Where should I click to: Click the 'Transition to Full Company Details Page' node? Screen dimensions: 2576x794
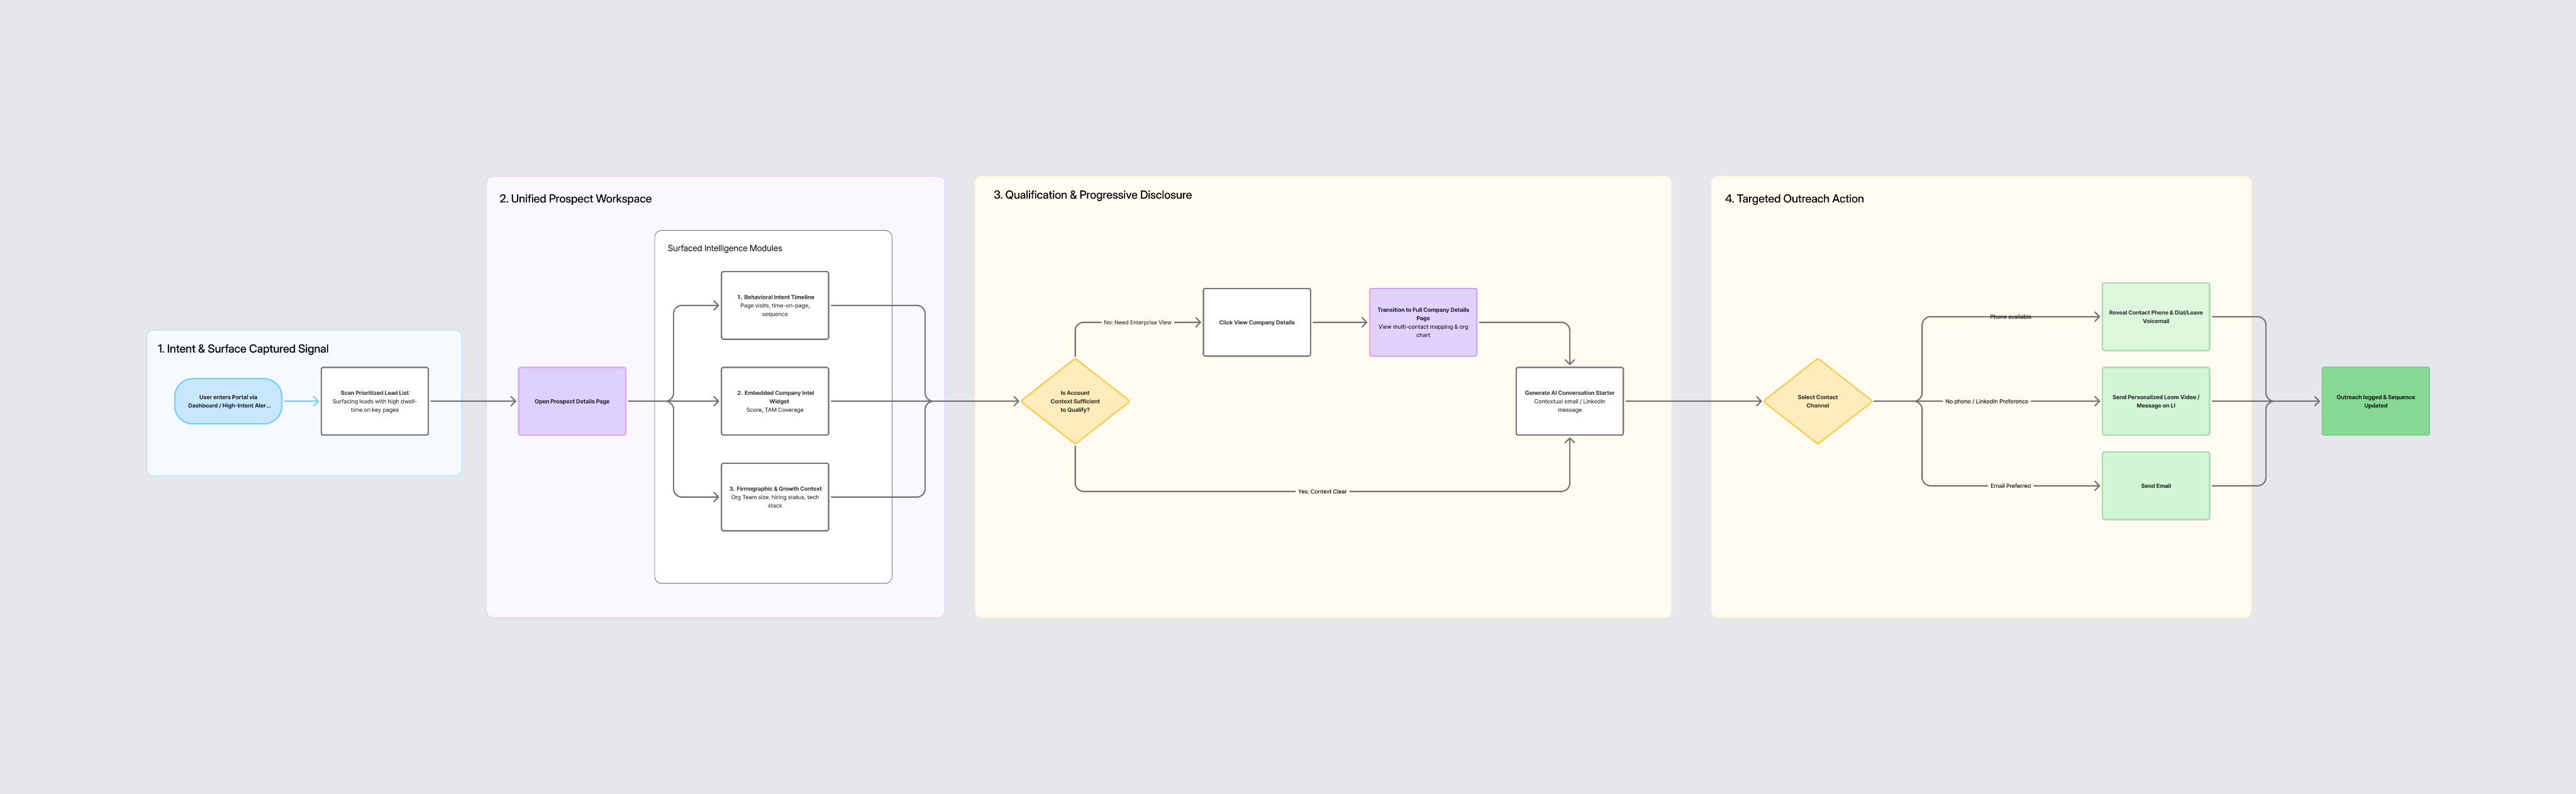[x=1423, y=322]
